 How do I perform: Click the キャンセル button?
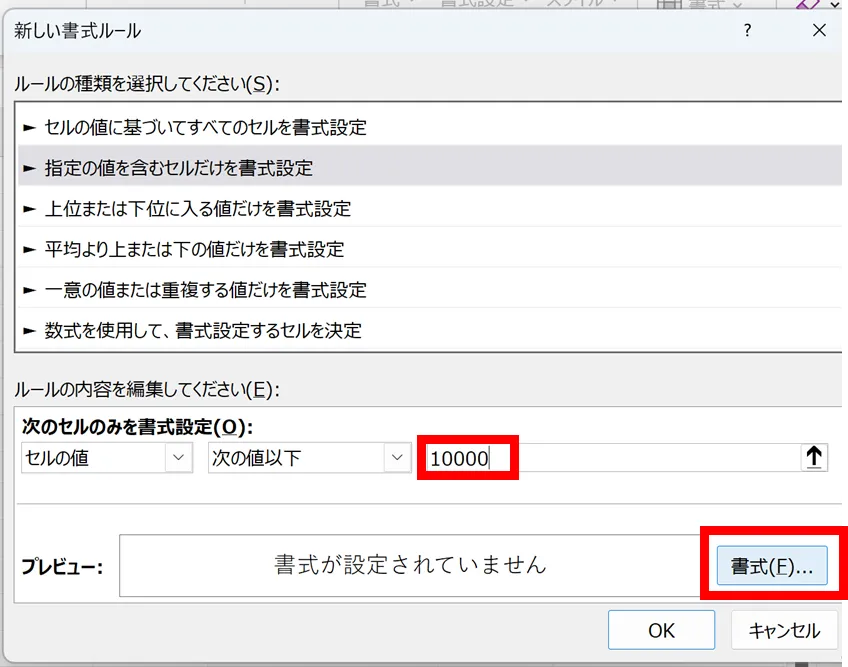coord(784,631)
